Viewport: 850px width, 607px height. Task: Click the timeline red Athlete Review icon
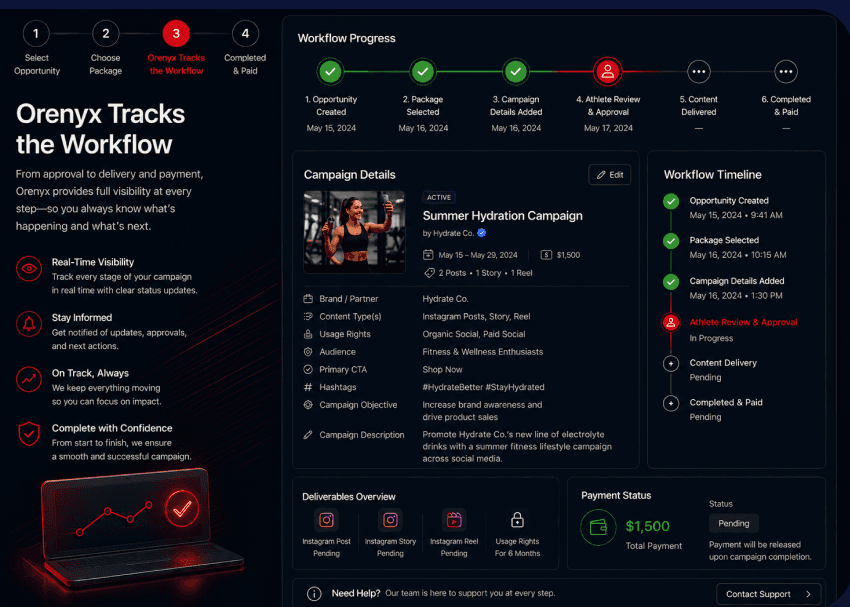(671, 323)
